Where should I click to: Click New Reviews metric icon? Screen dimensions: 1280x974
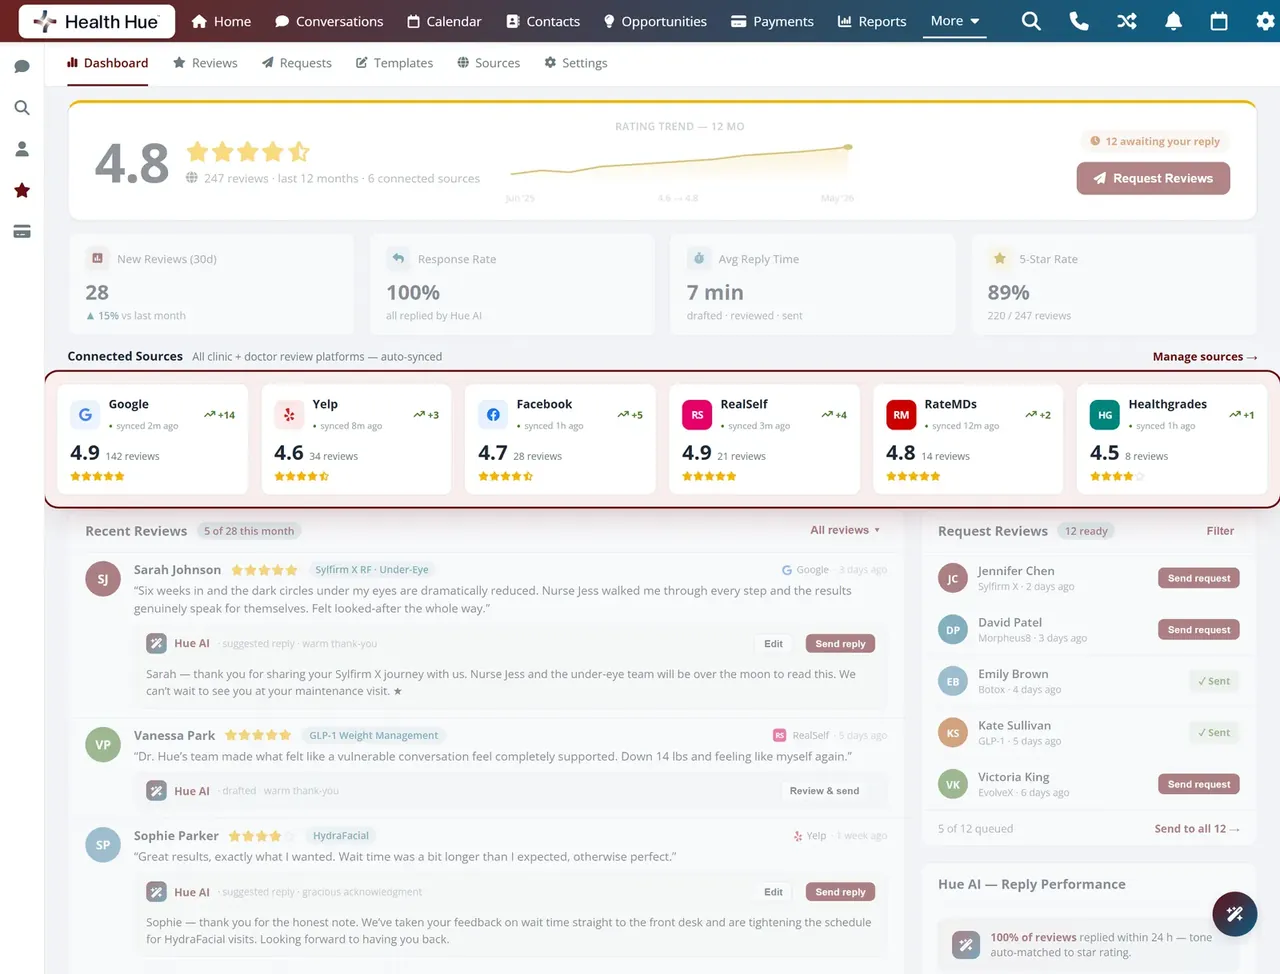(x=97, y=258)
